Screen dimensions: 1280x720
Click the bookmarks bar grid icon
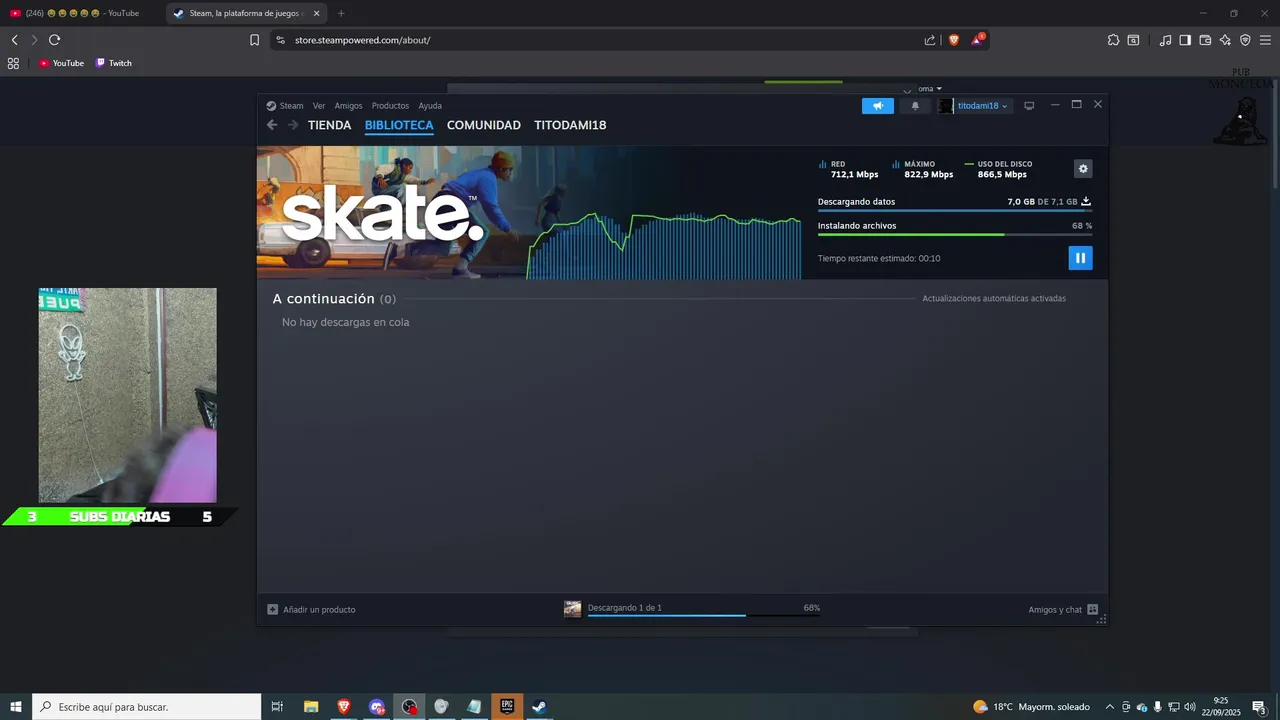click(x=13, y=63)
